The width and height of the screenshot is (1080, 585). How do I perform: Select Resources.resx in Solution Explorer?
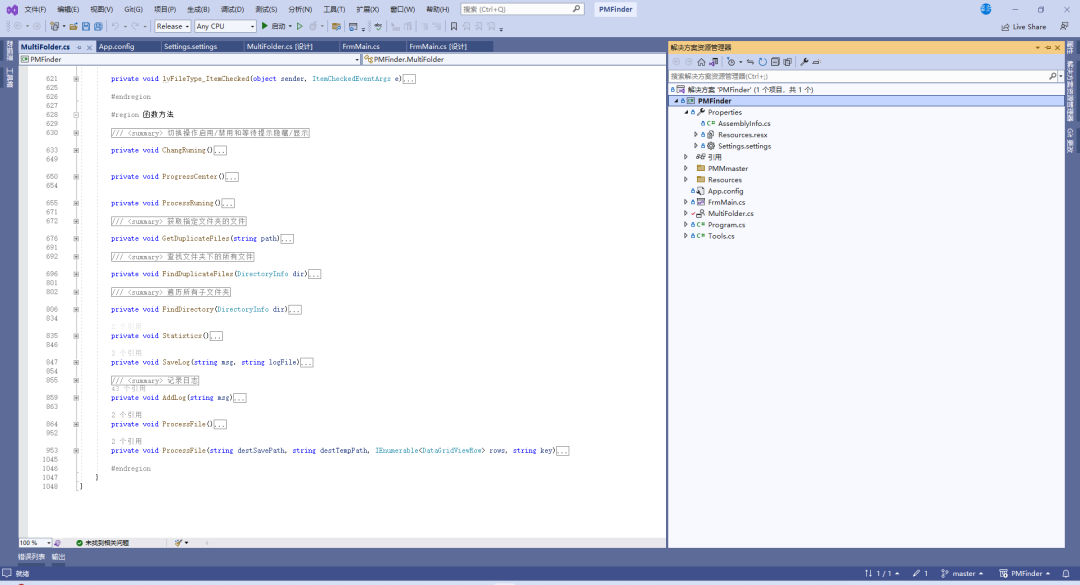click(742, 135)
